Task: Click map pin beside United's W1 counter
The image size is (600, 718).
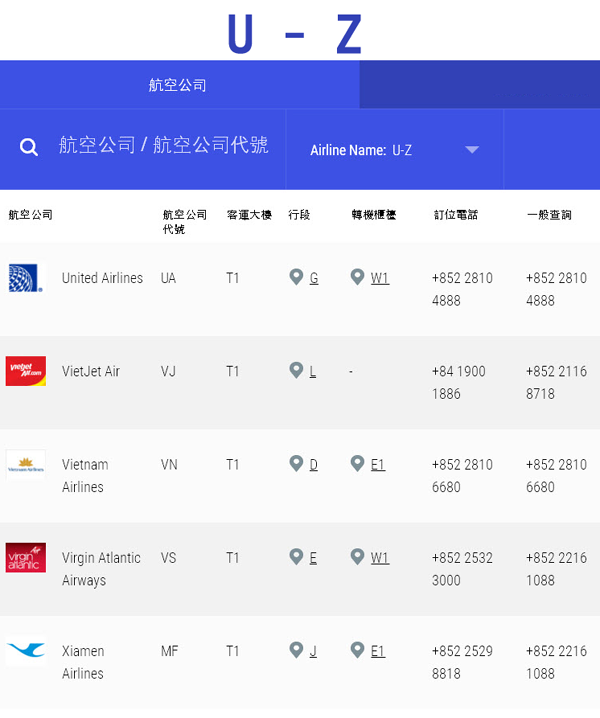Action: click(357, 277)
